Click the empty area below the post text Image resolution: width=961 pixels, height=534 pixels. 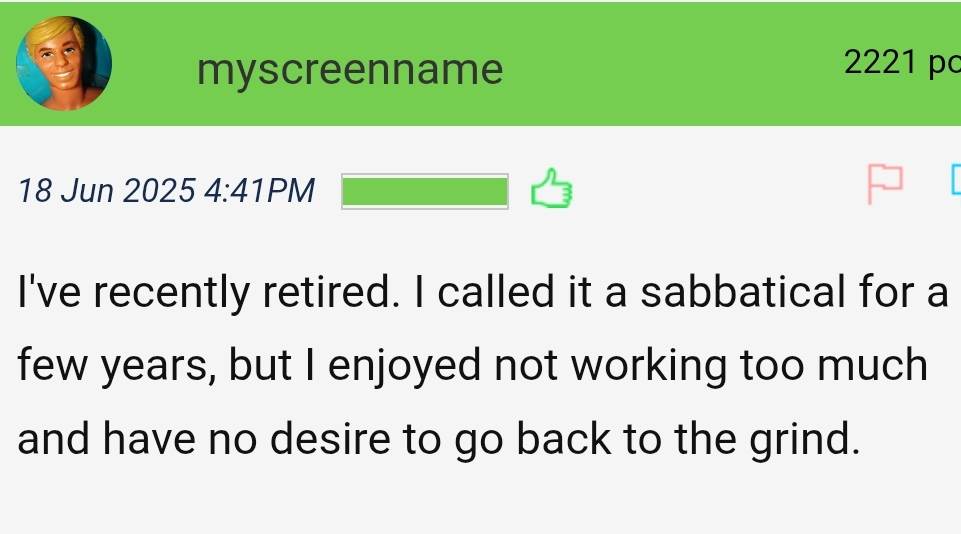click(480, 500)
